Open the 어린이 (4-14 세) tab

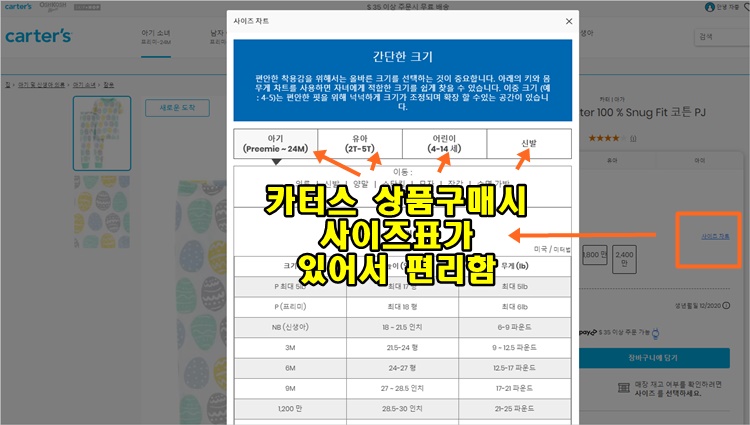(x=444, y=143)
